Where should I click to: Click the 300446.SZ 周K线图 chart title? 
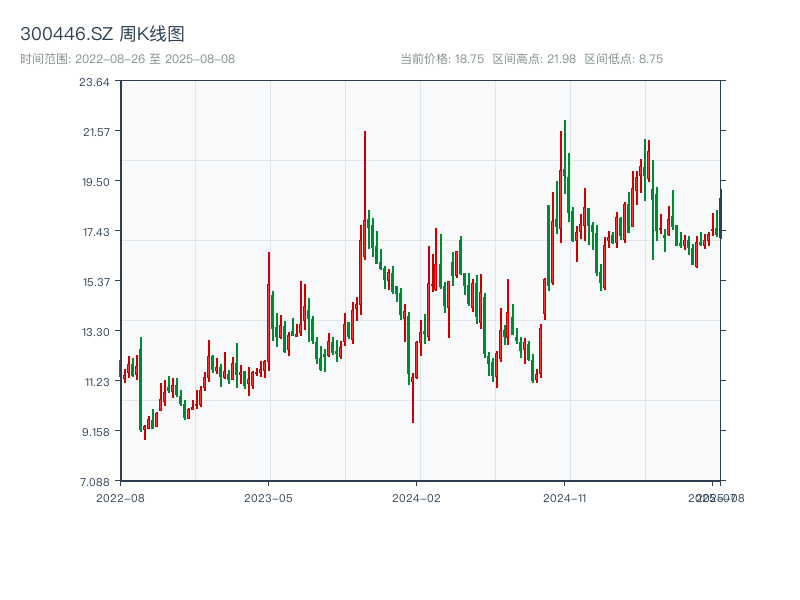coord(102,35)
